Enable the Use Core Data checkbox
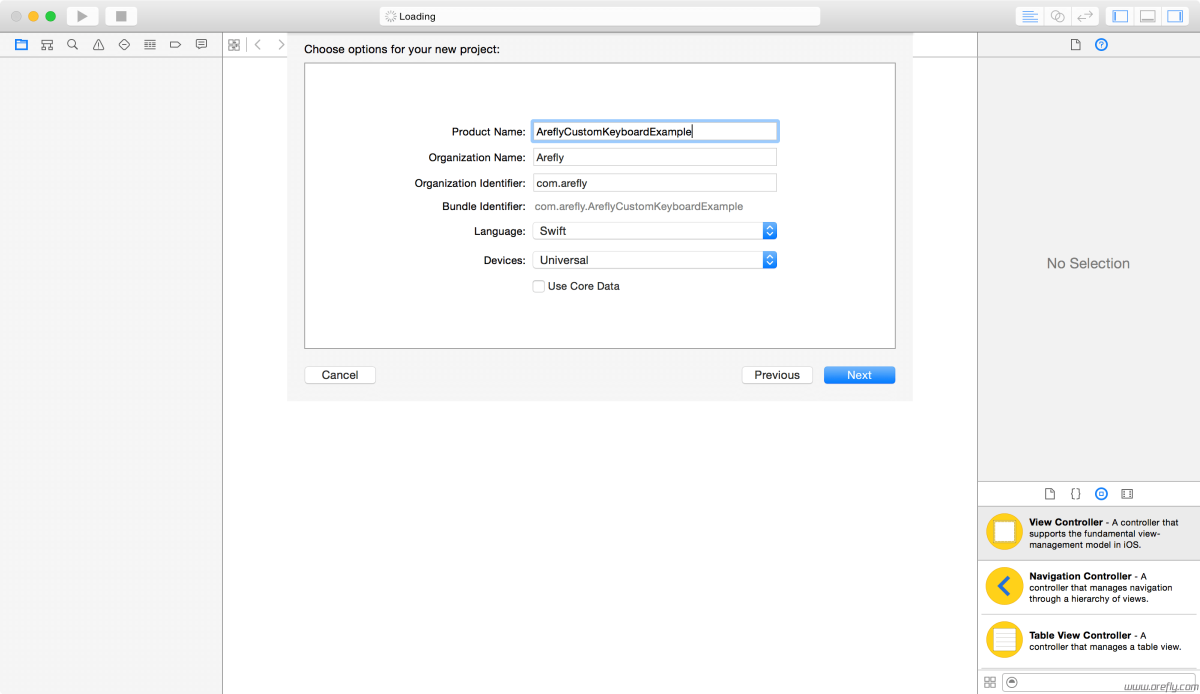 point(539,286)
